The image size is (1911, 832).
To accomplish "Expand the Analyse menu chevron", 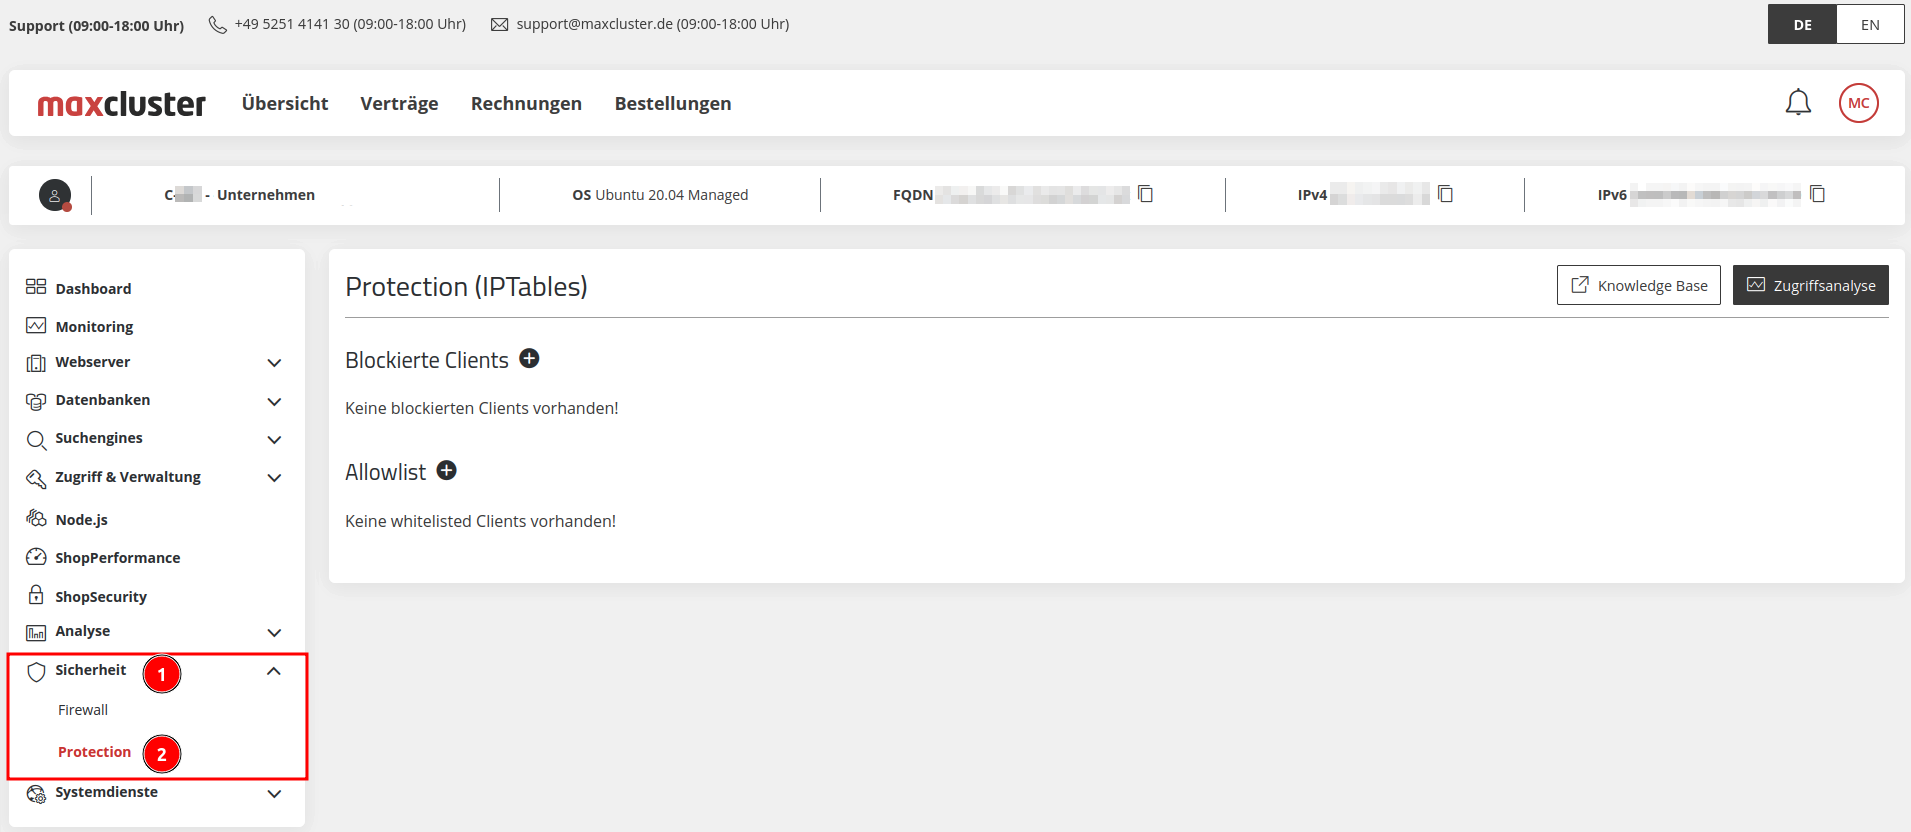I will tap(274, 633).
